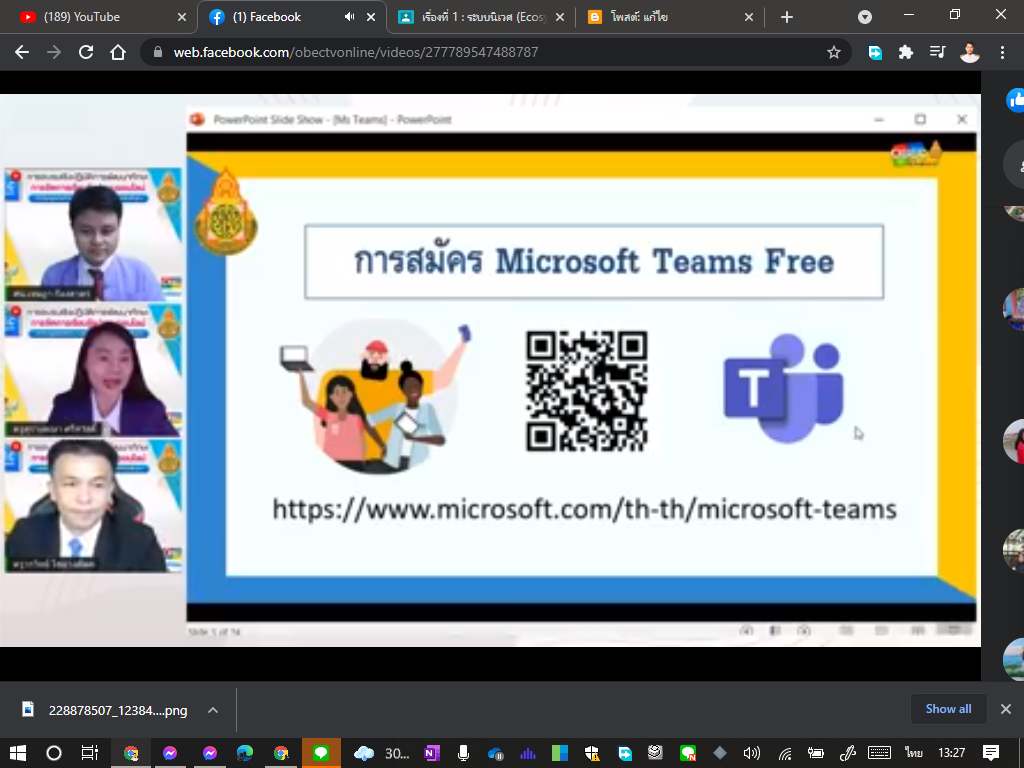Click the address bar URL
1024x768 pixels.
pyautogui.click(x=356, y=52)
